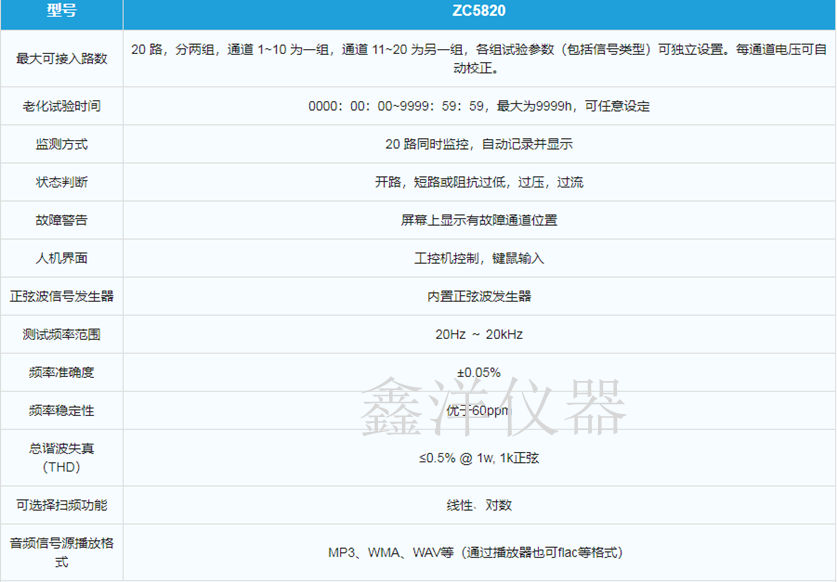The height and width of the screenshot is (582, 837).
Task: Click the ±0.05% accuracy value
Action: (x=479, y=372)
